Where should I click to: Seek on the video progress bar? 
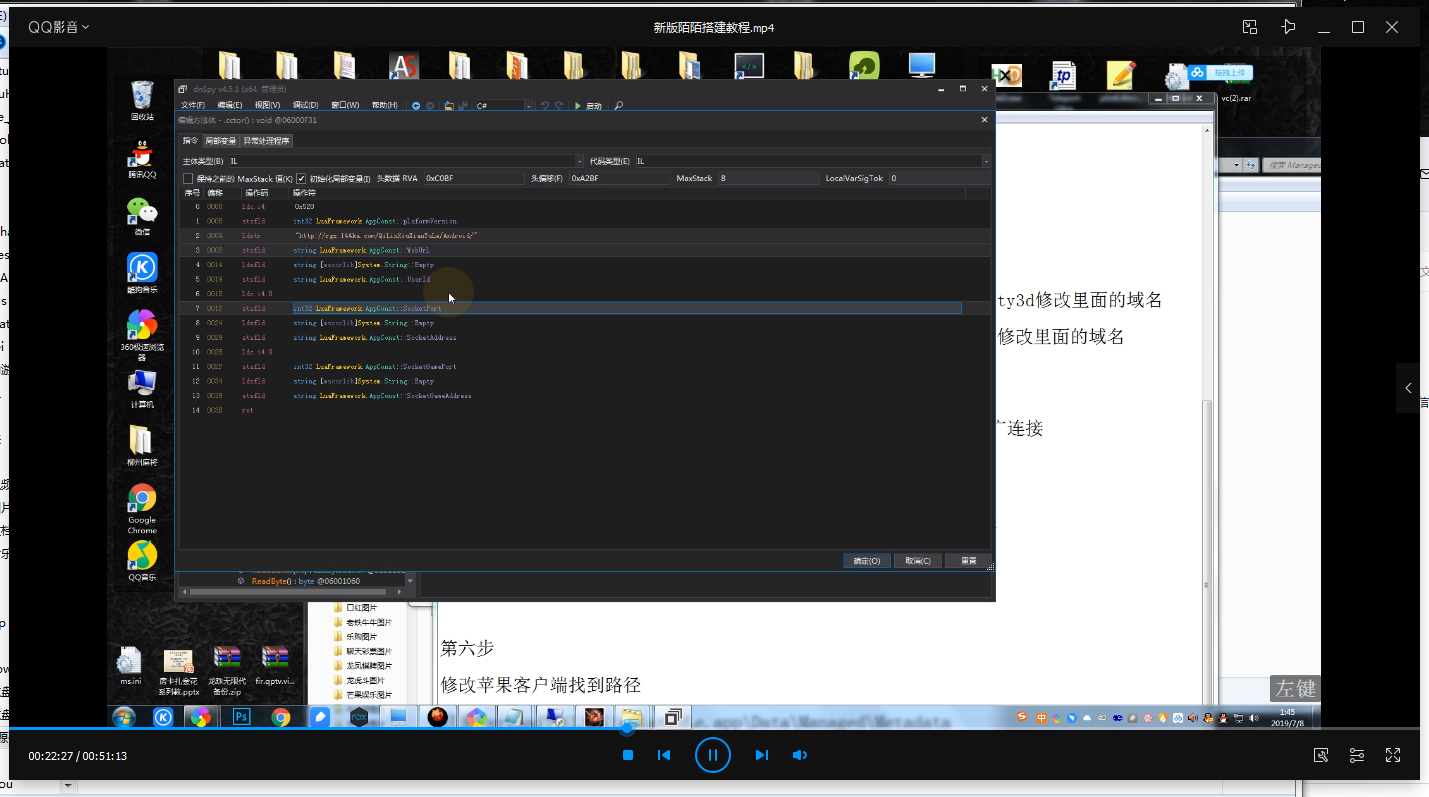(714, 729)
